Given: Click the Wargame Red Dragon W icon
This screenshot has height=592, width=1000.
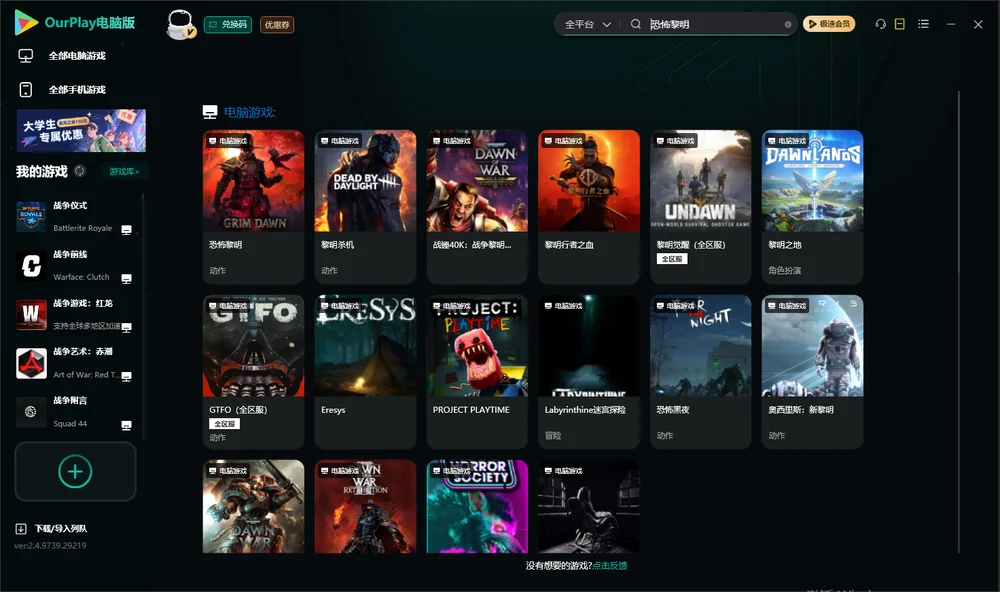Looking at the screenshot, I should 31,314.
